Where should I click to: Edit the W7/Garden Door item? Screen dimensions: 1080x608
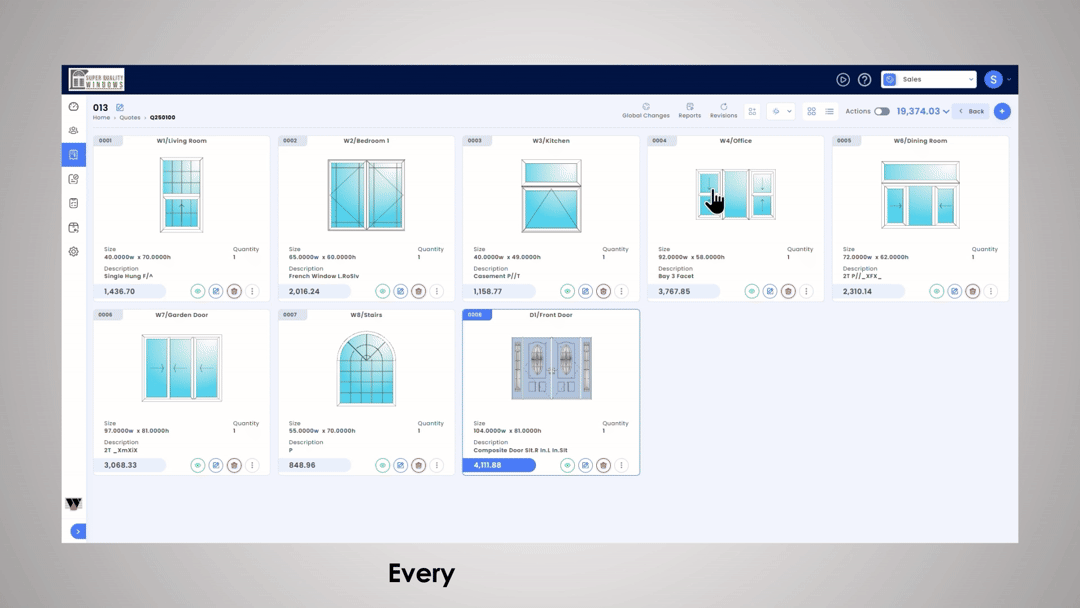(x=216, y=465)
